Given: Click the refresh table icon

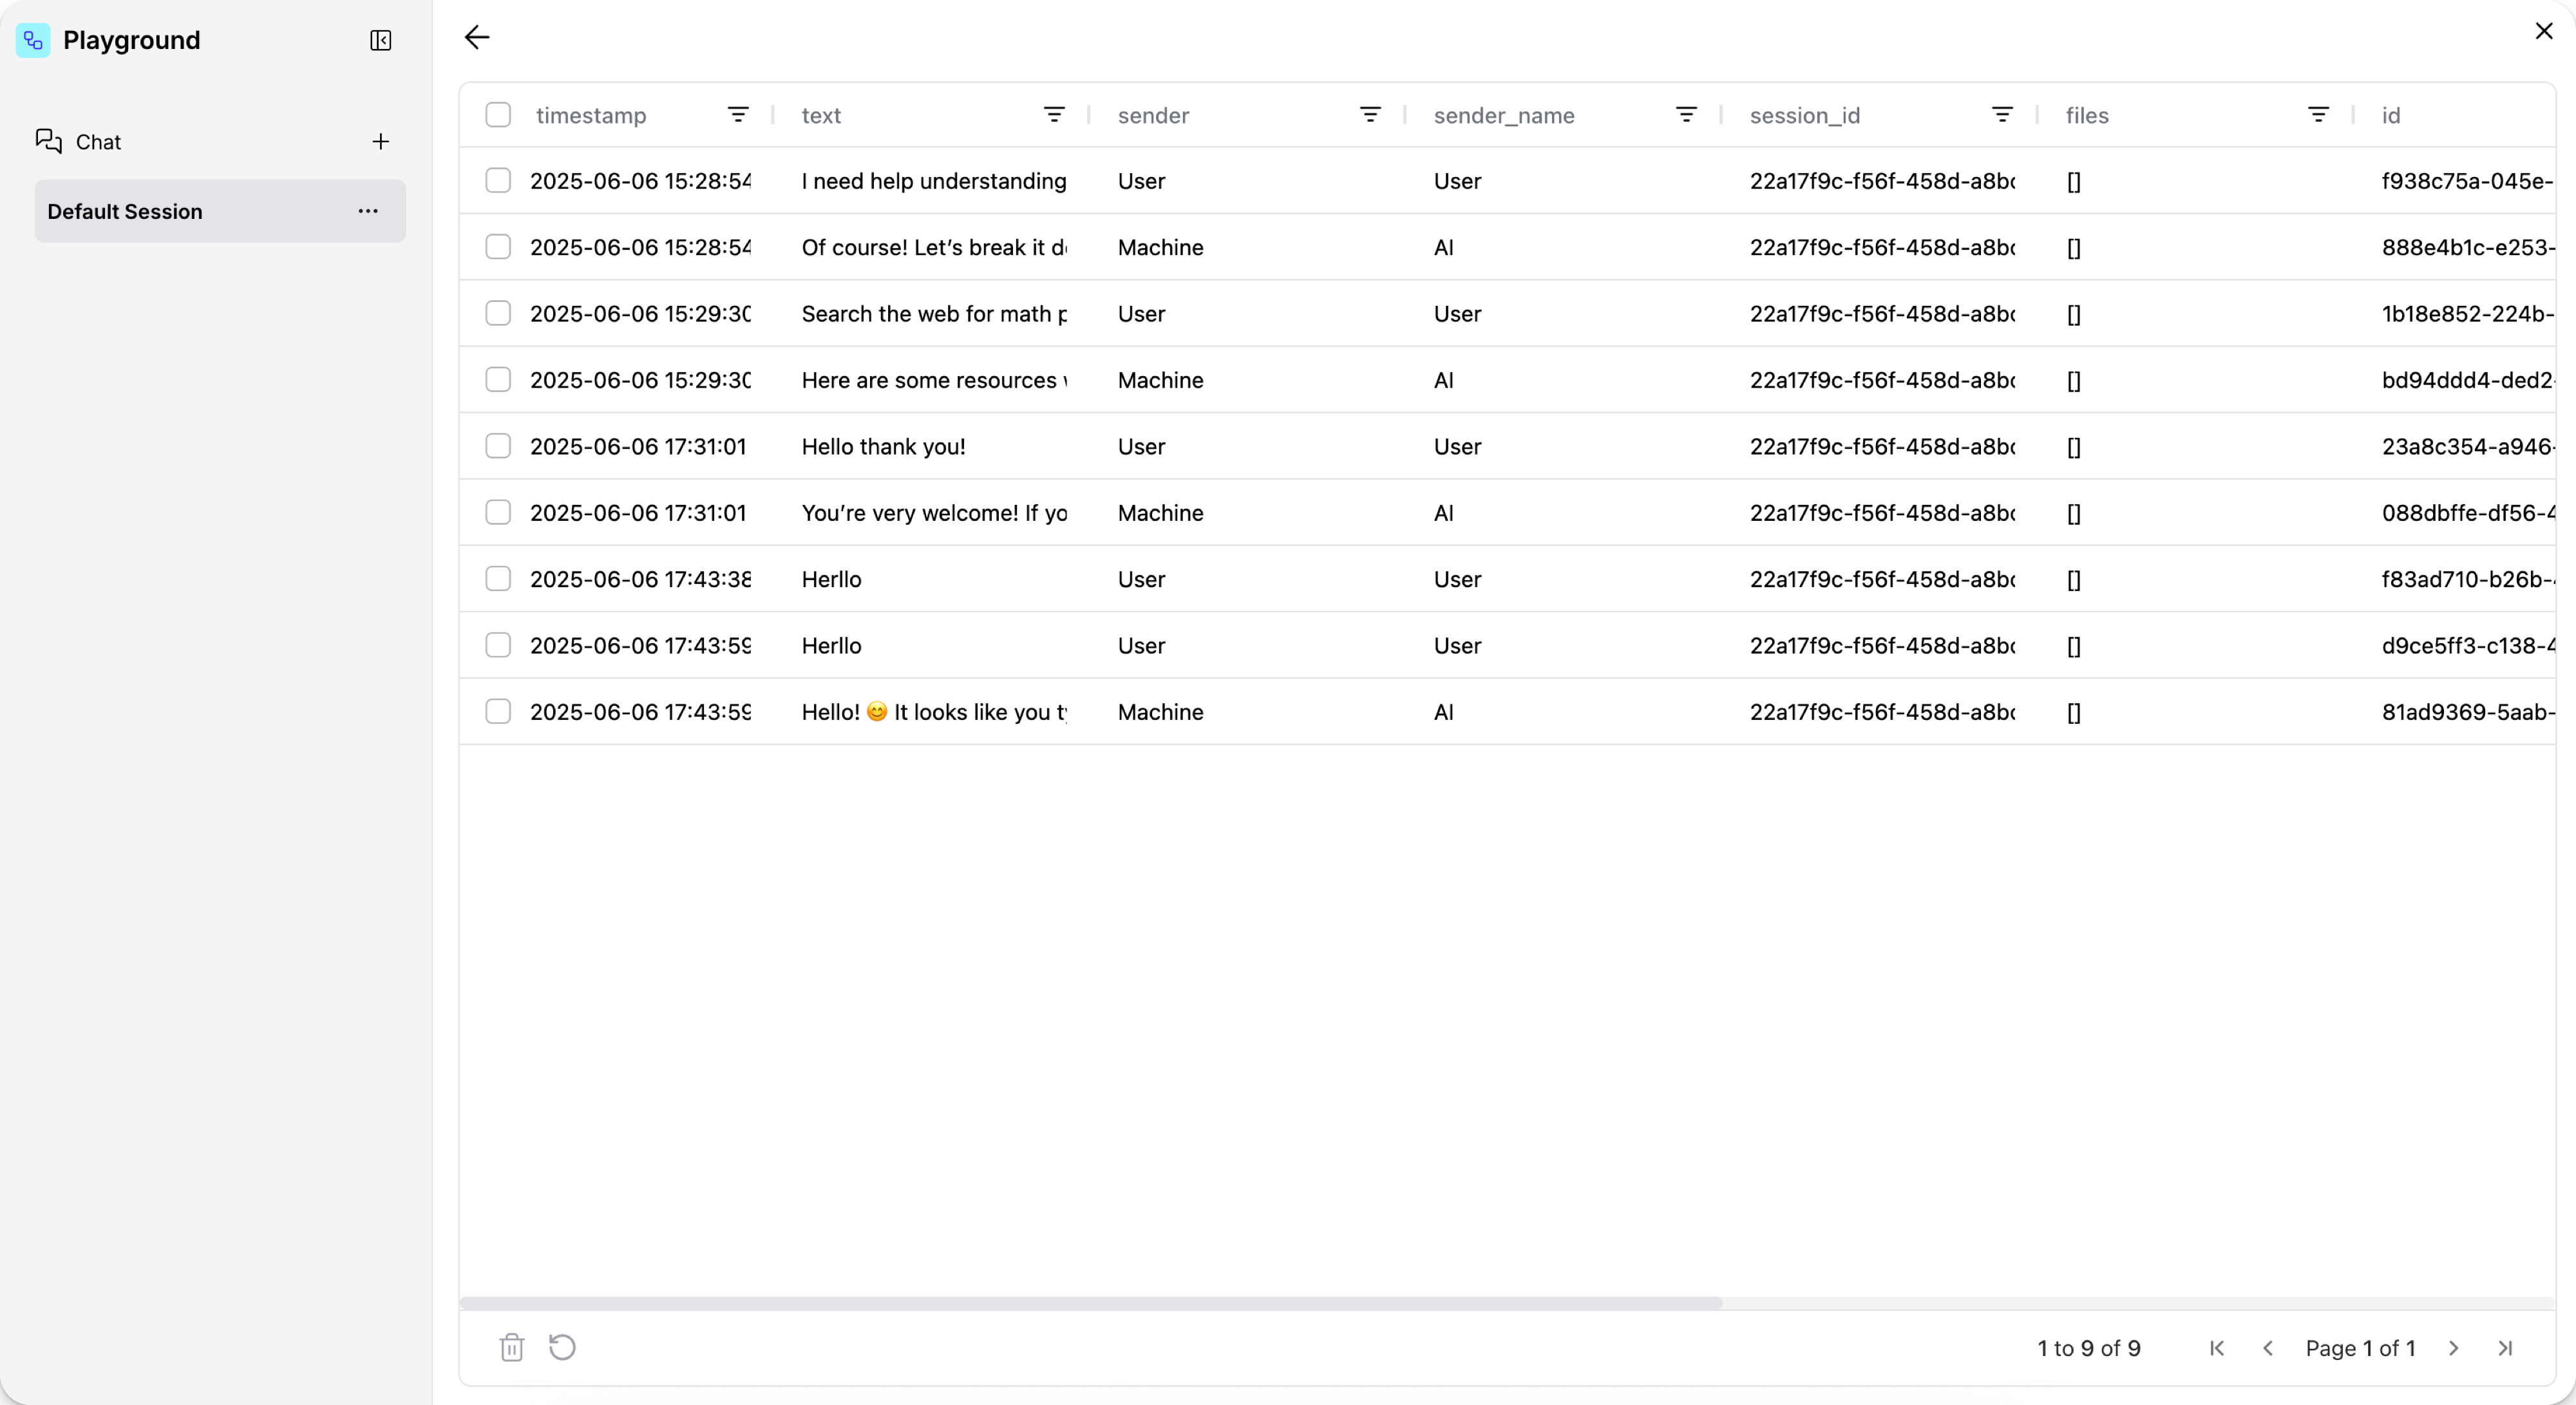Looking at the screenshot, I should coord(562,1347).
